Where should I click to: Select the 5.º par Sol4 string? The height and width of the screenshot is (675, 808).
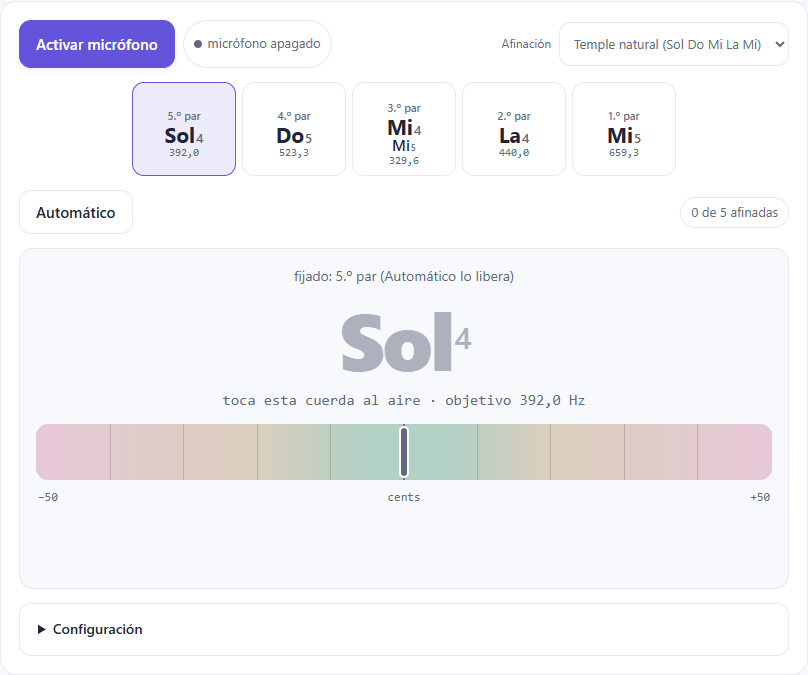click(184, 129)
